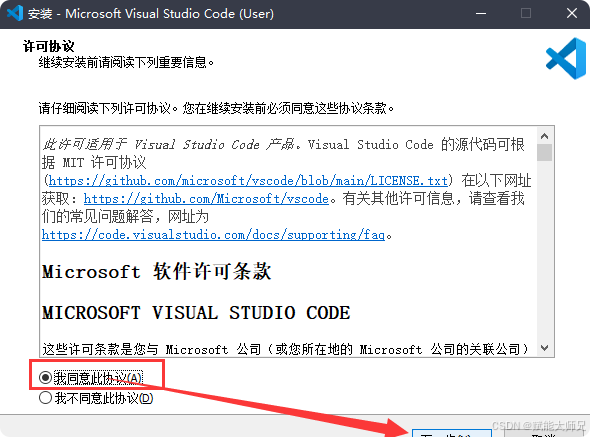Click the VS Code icon in title bar

[x=15, y=14]
